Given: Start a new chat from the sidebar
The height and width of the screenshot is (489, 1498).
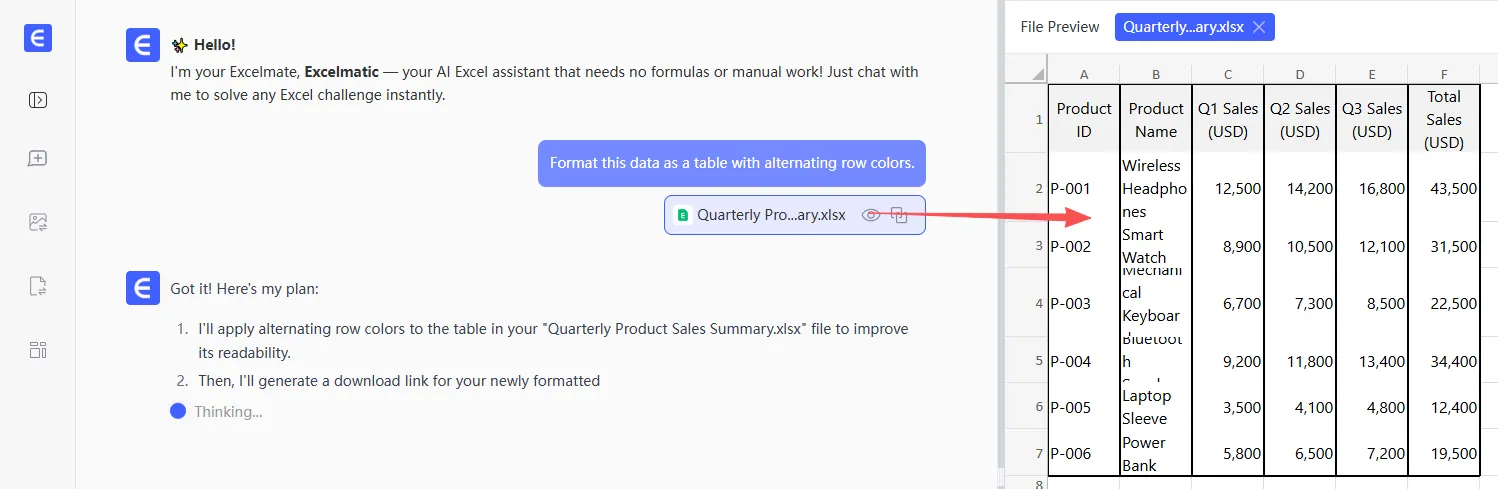Looking at the screenshot, I should tap(38, 159).
